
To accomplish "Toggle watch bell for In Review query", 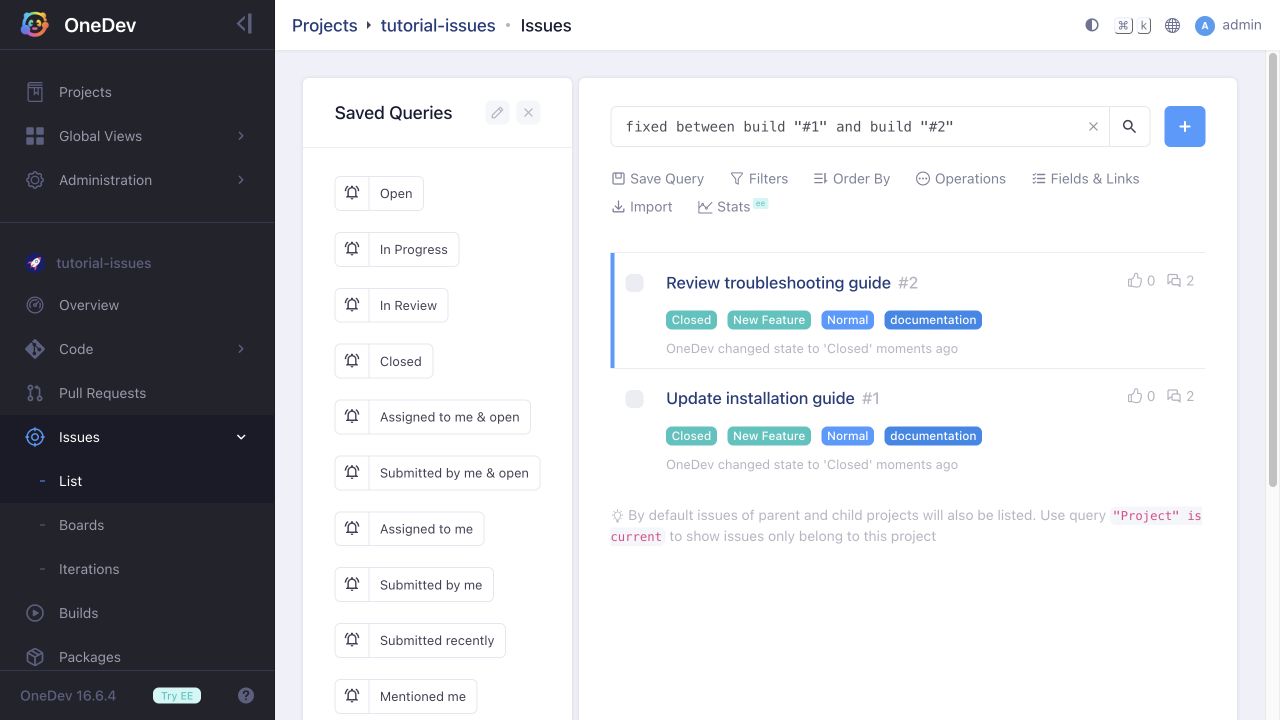I will click(x=352, y=305).
